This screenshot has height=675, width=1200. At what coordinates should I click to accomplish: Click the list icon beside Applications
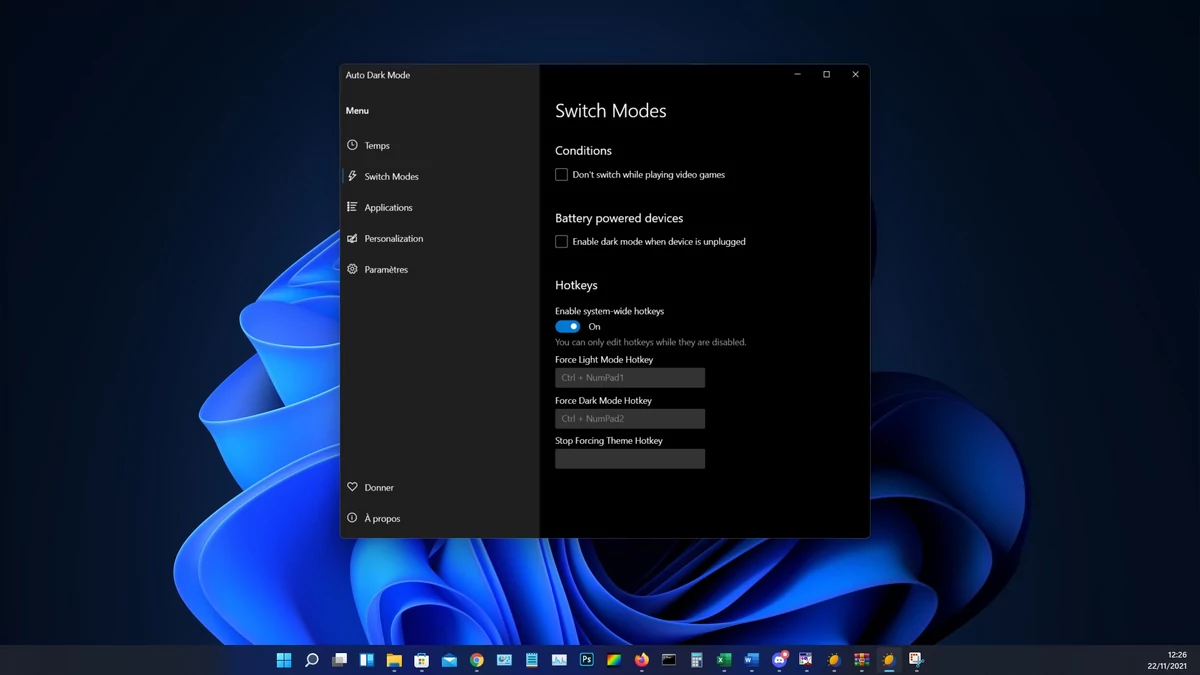[x=352, y=207]
